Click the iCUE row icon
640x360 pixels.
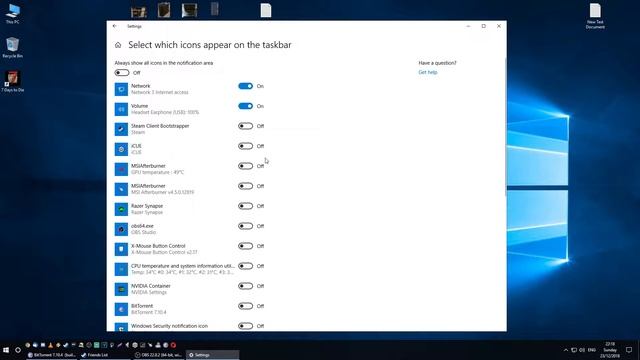pyautogui.click(x=121, y=149)
